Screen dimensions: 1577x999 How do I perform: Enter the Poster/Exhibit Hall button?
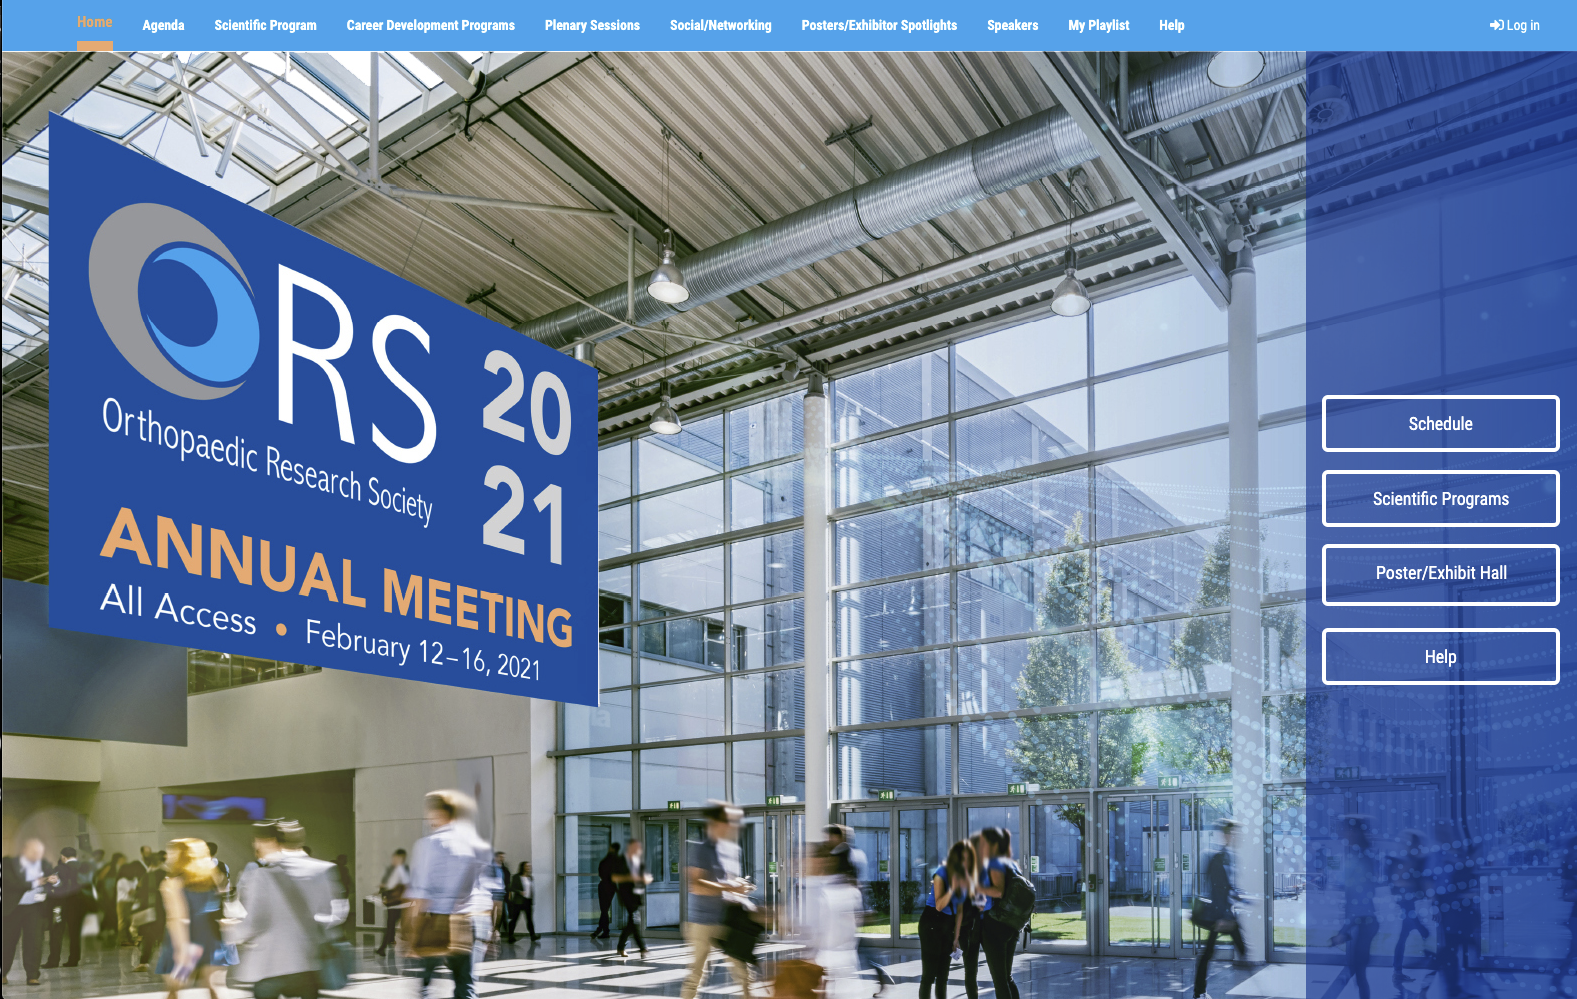coord(1440,574)
